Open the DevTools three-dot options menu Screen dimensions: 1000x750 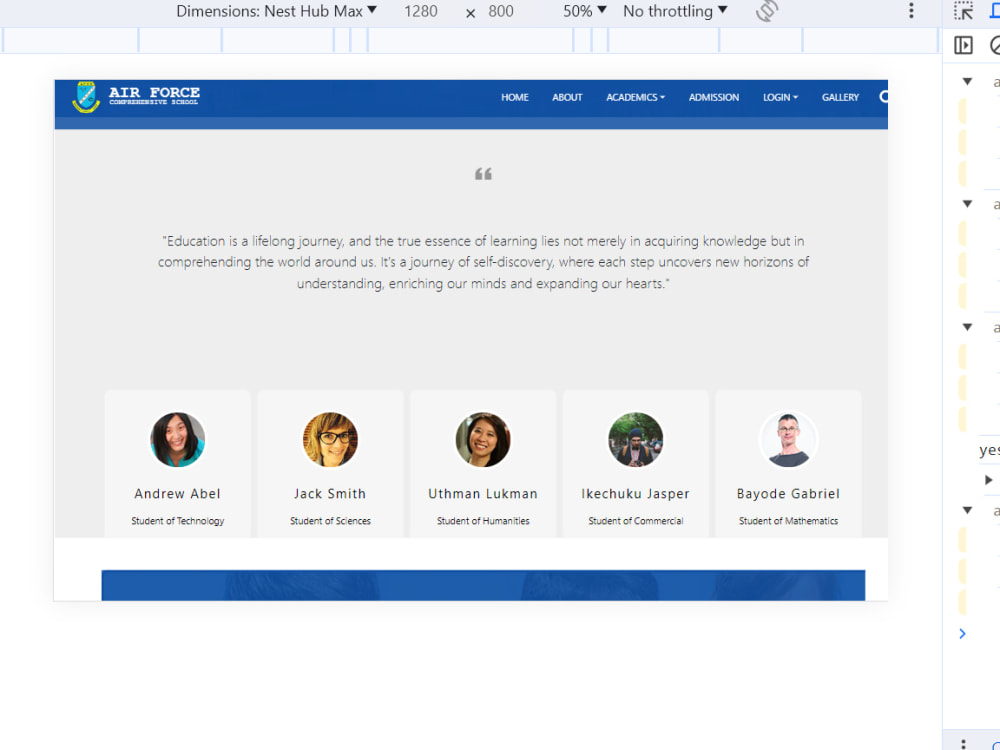pos(911,11)
